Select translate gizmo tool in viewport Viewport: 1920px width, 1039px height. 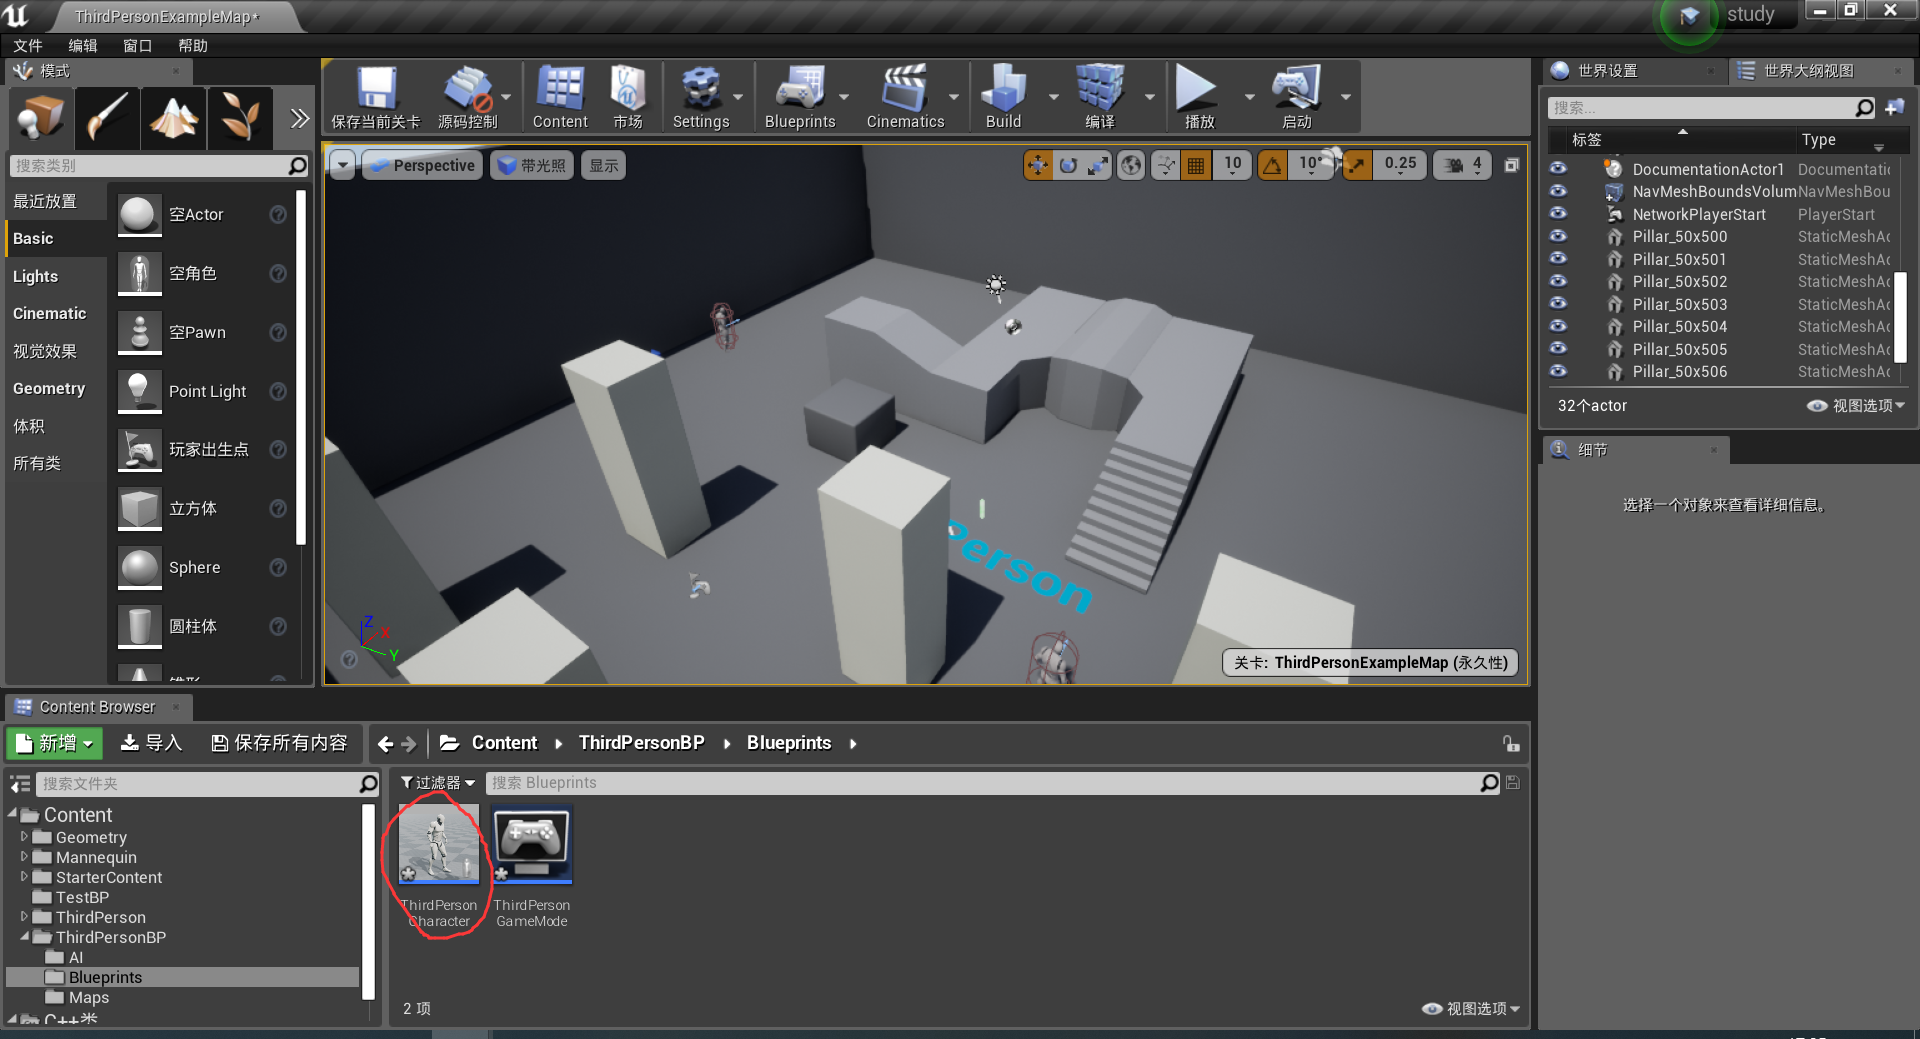[1038, 165]
